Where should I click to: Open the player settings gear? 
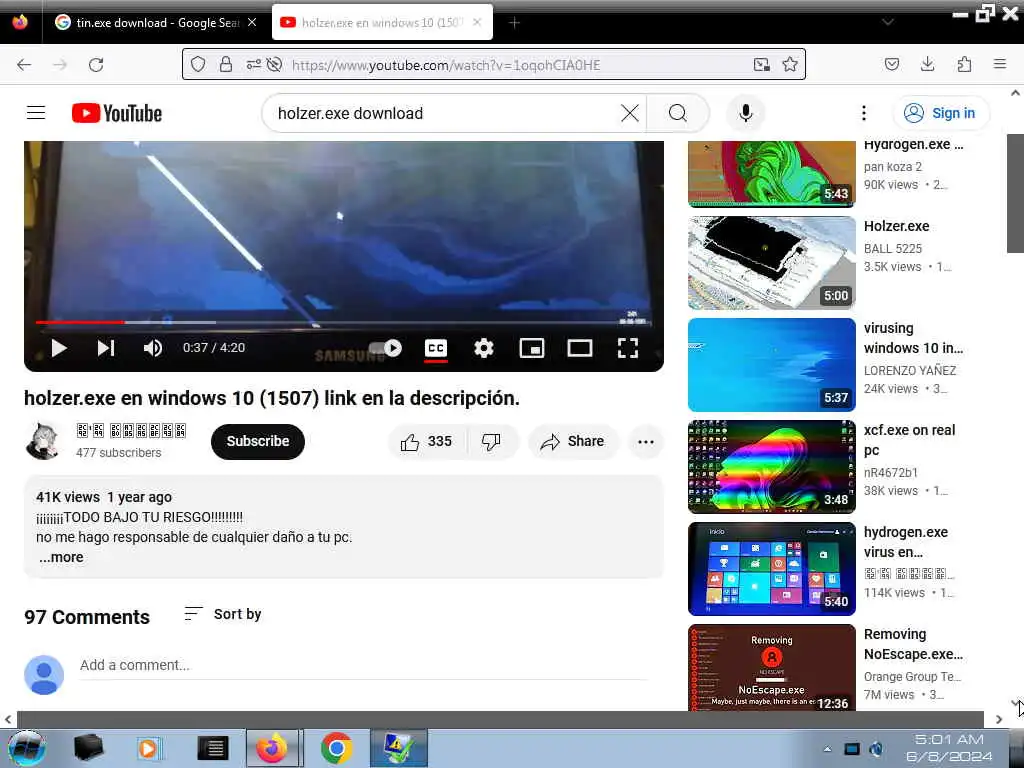[x=483, y=348]
